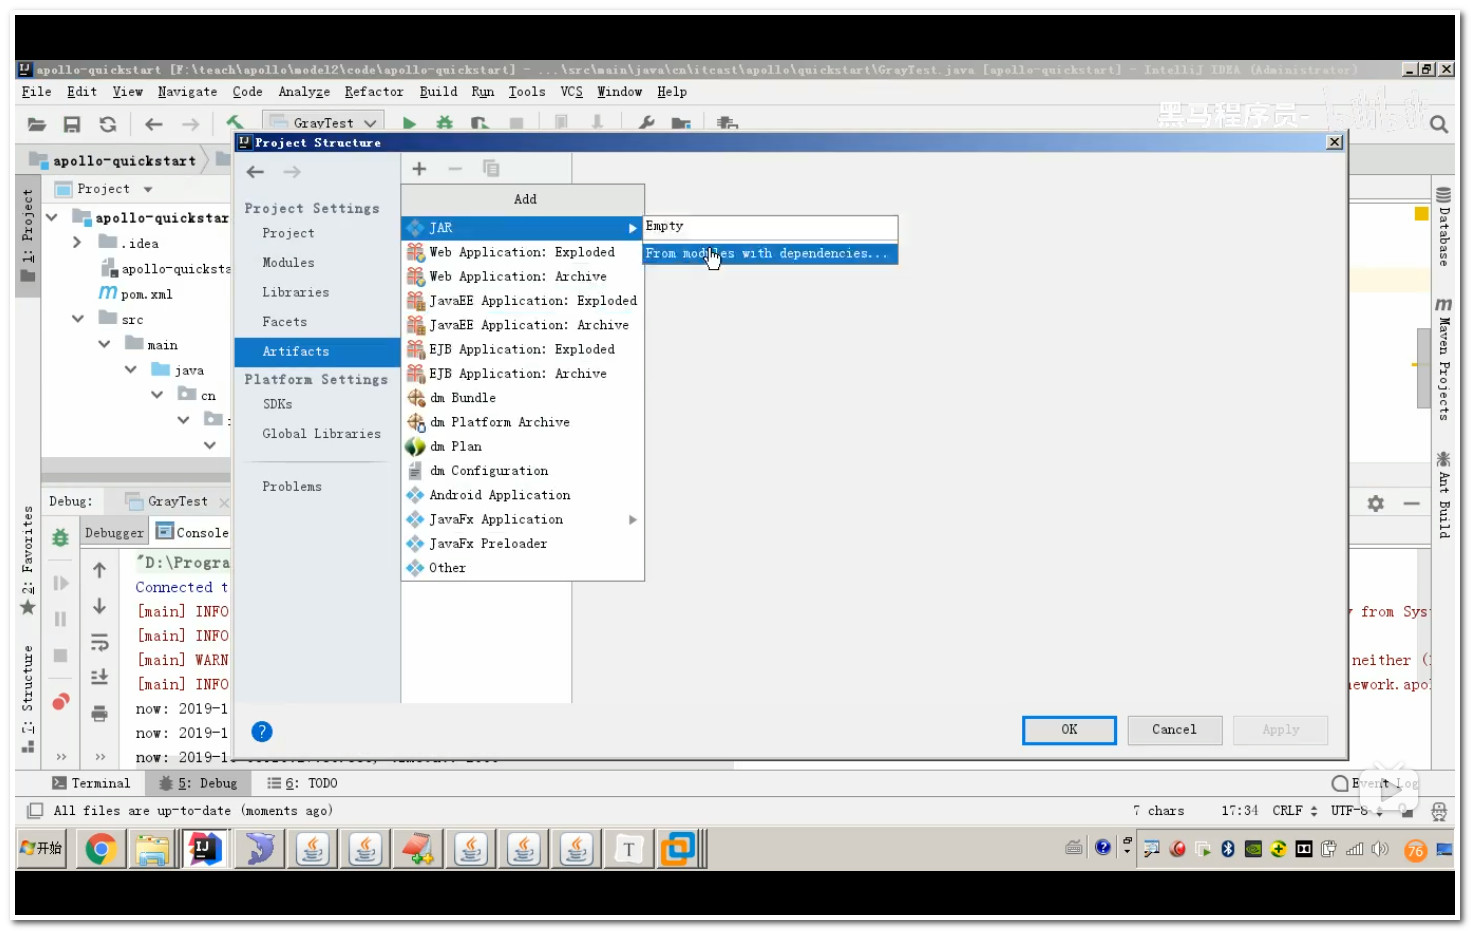Viewport: 1471px width, 931px height.
Task: Select From modules with dependencies option
Action: coord(770,254)
